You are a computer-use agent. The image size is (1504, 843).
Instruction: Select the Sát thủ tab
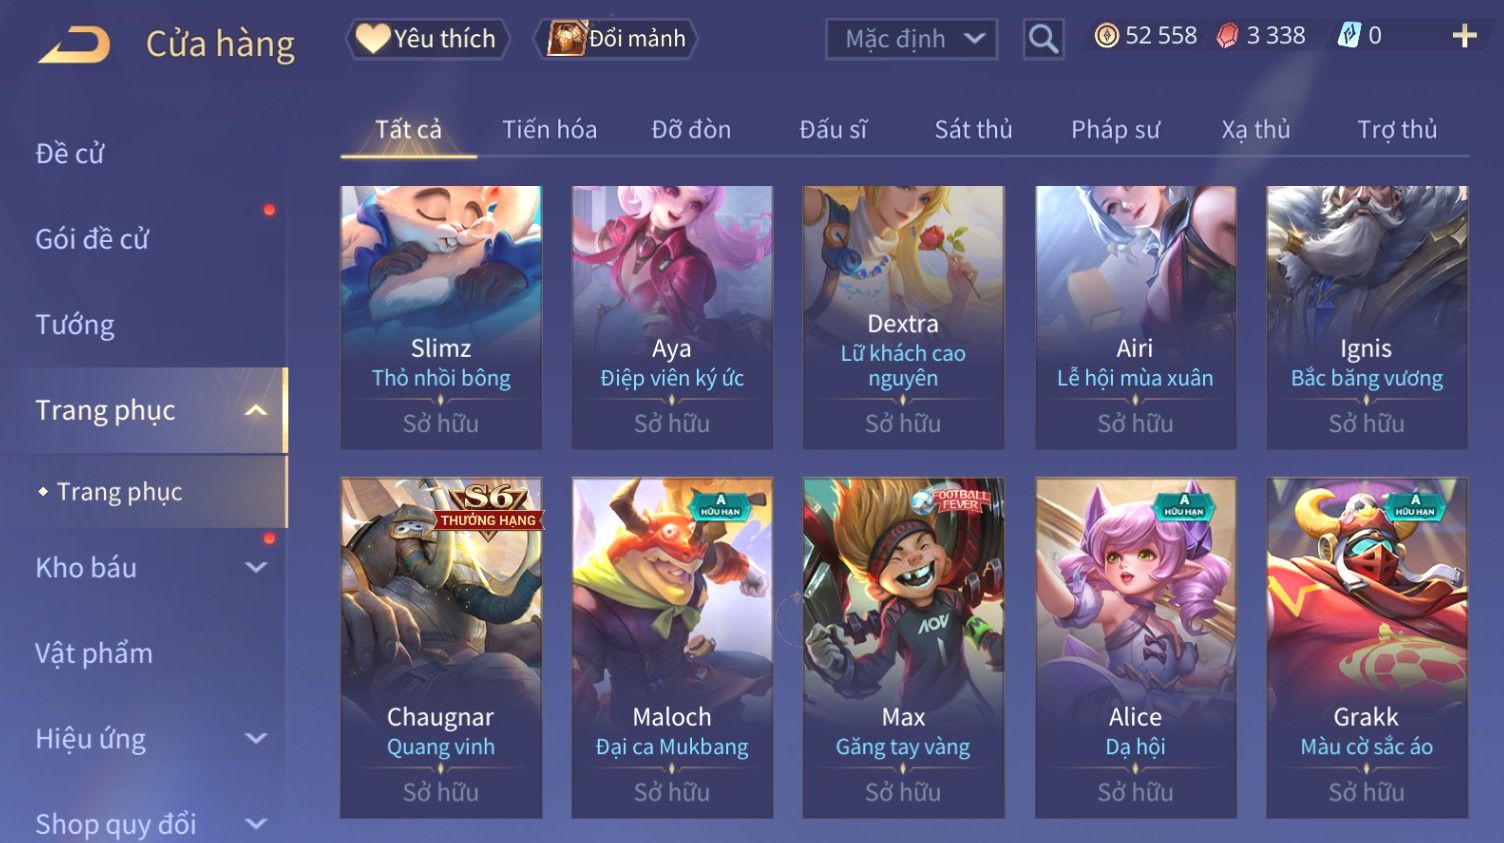pyautogui.click(x=973, y=130)
